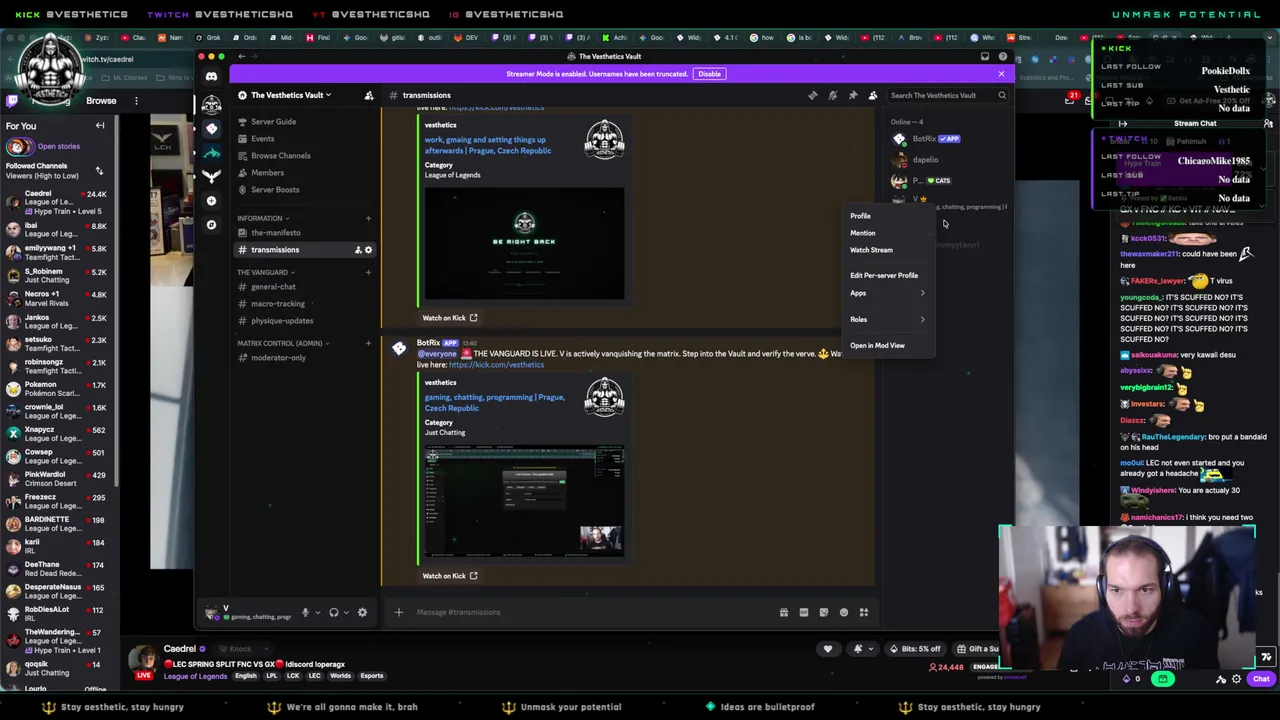Collapse MATRIX CONTROL (ADMIN) category

tap(283, 343)
